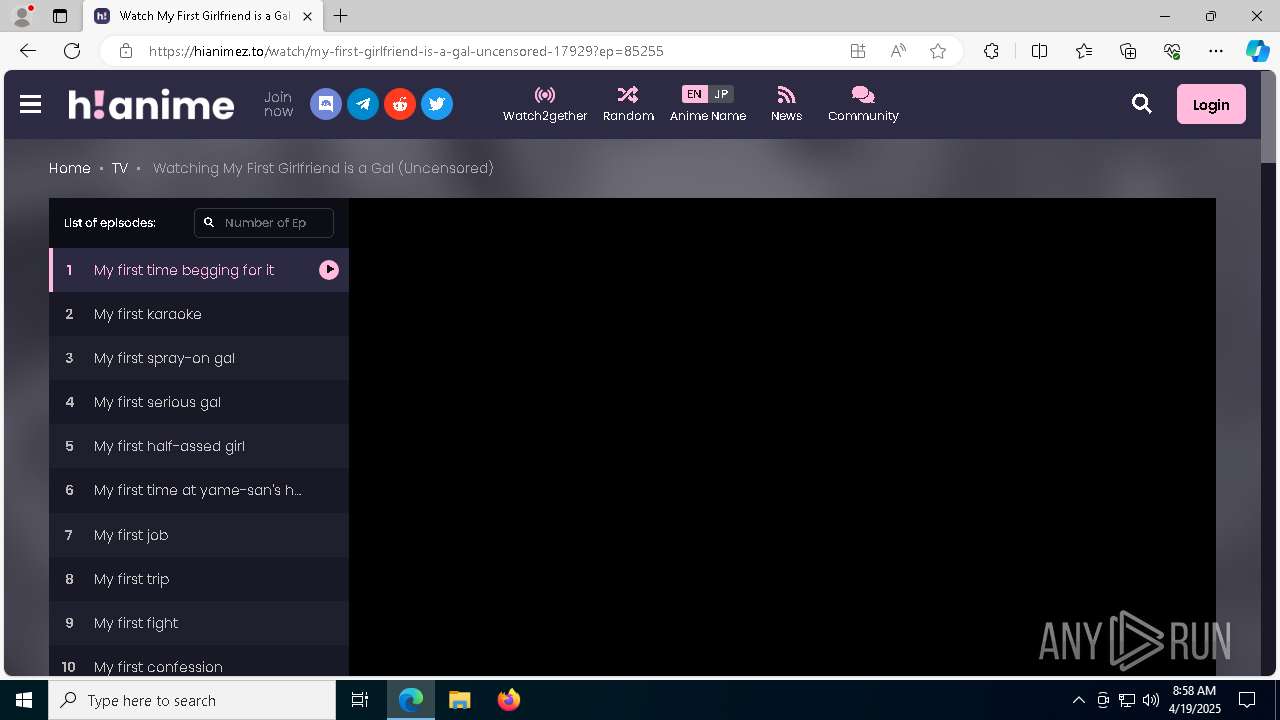Go back in the browser
The image size is (1280, 720).
(x=28, y=51)
